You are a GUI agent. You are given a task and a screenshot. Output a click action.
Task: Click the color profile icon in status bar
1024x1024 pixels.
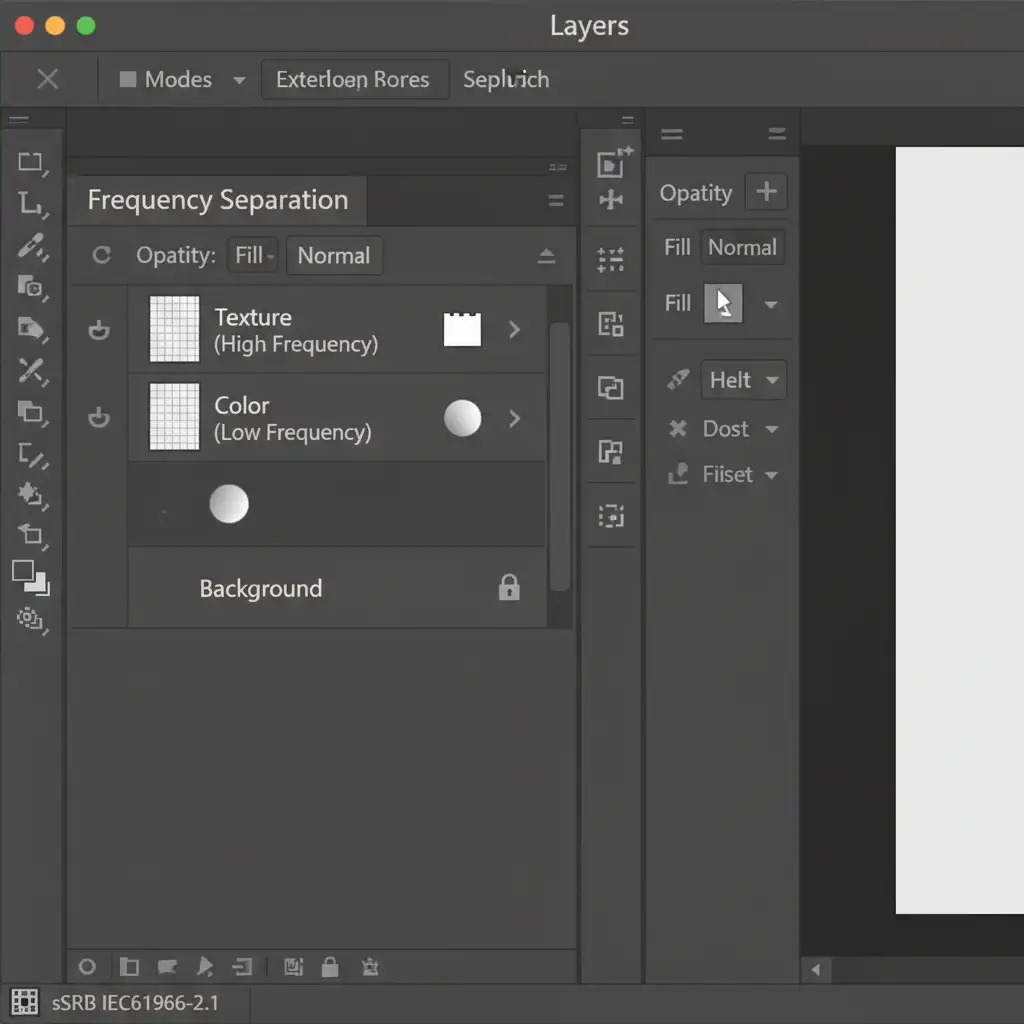(x=25, y=1001)
